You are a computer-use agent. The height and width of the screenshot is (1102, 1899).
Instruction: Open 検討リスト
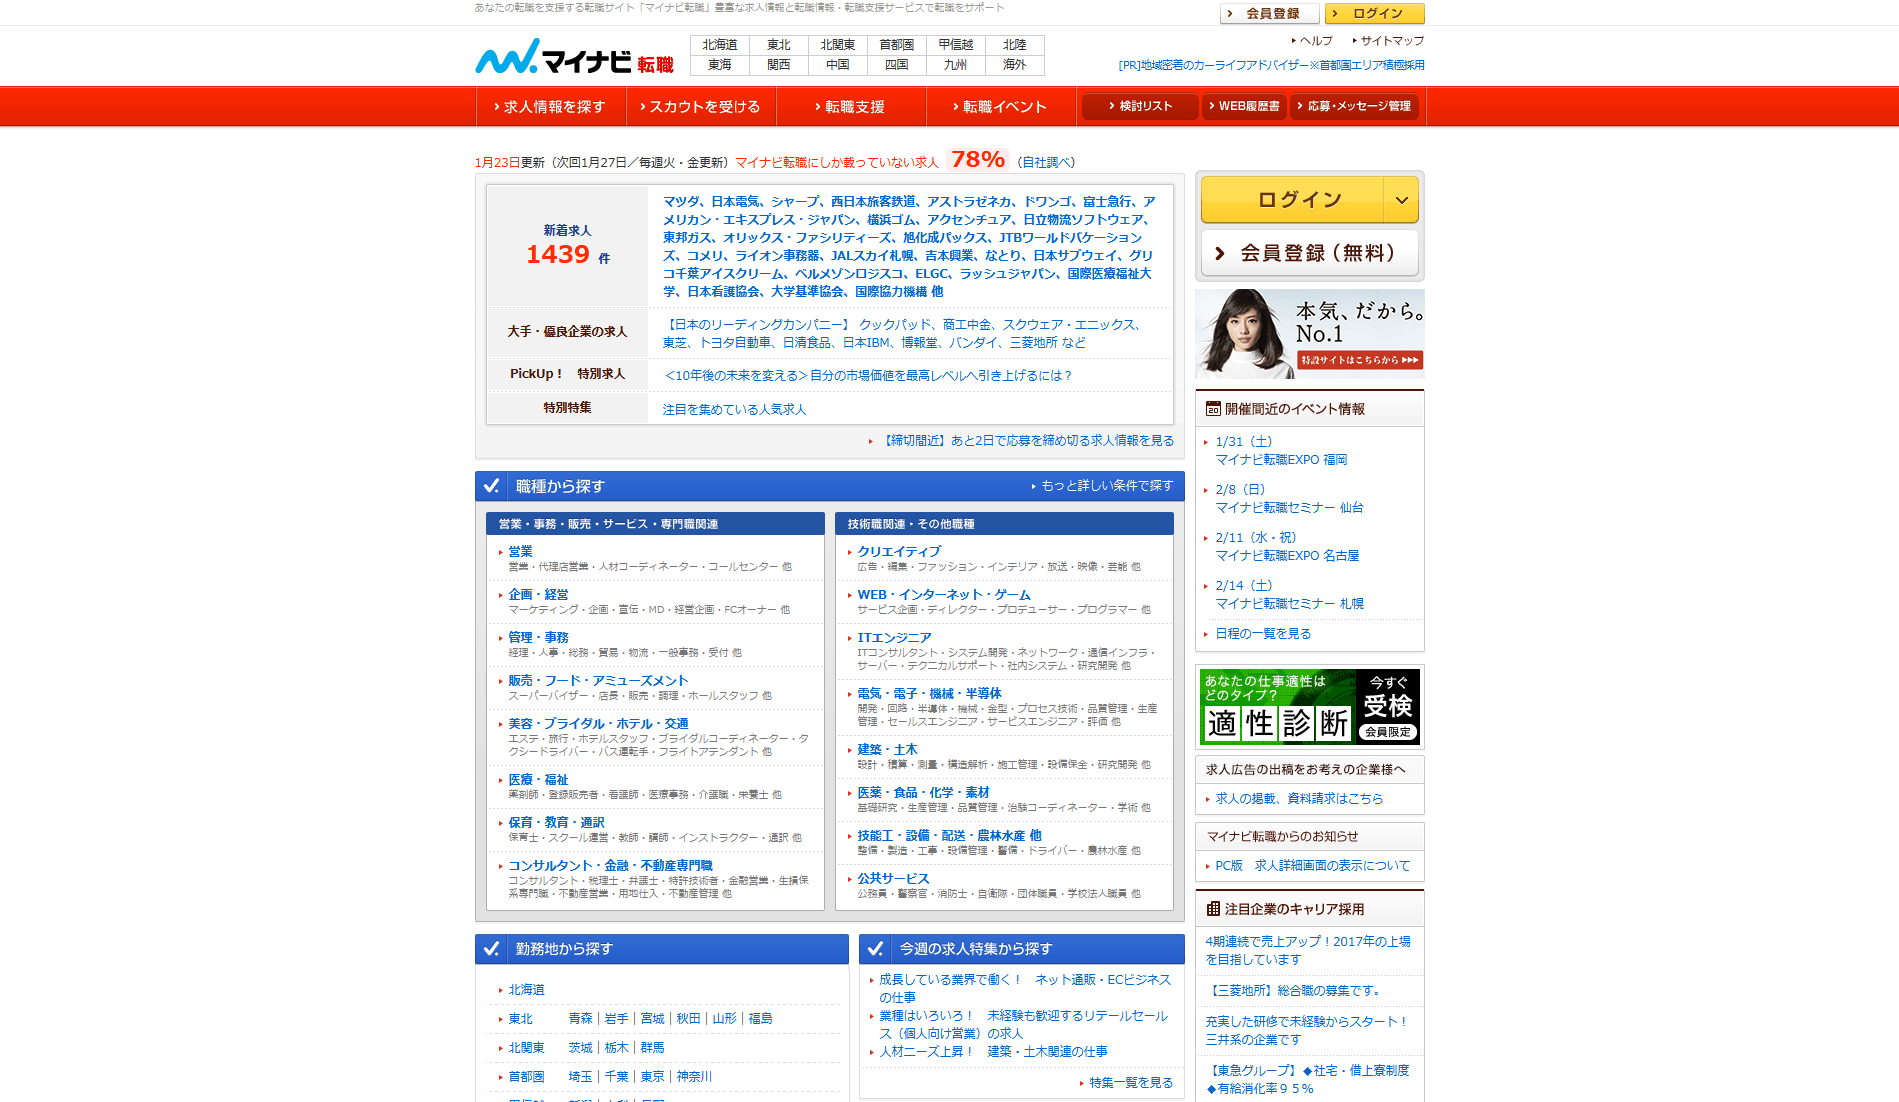[x=1140, y=106]
